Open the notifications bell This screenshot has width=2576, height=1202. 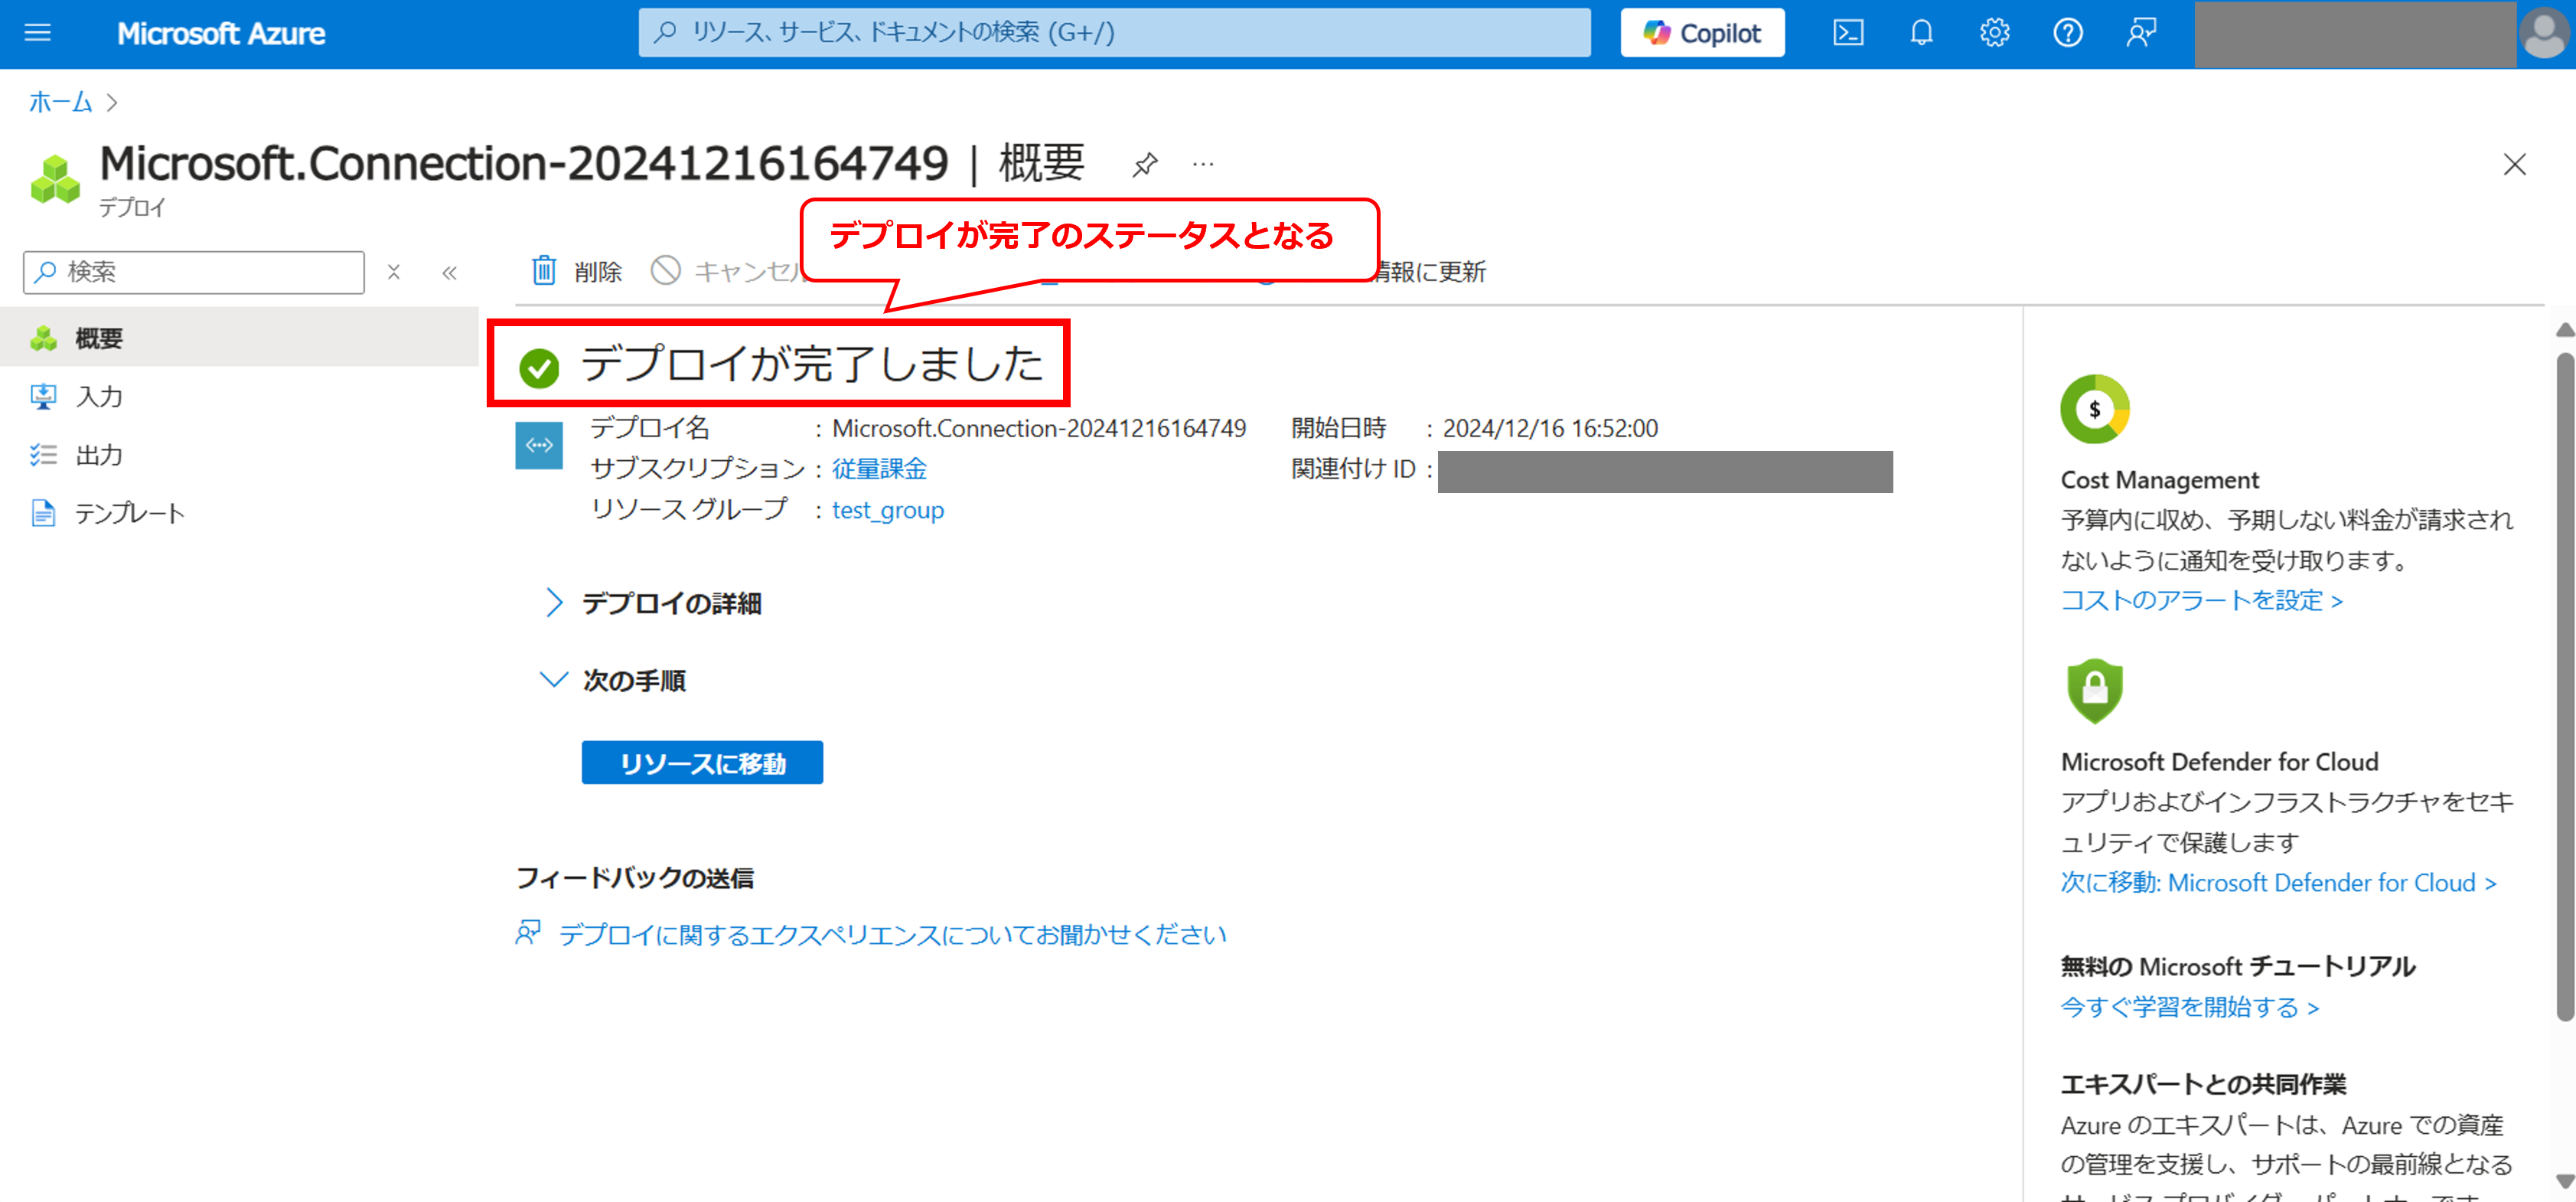[1921, 33]
